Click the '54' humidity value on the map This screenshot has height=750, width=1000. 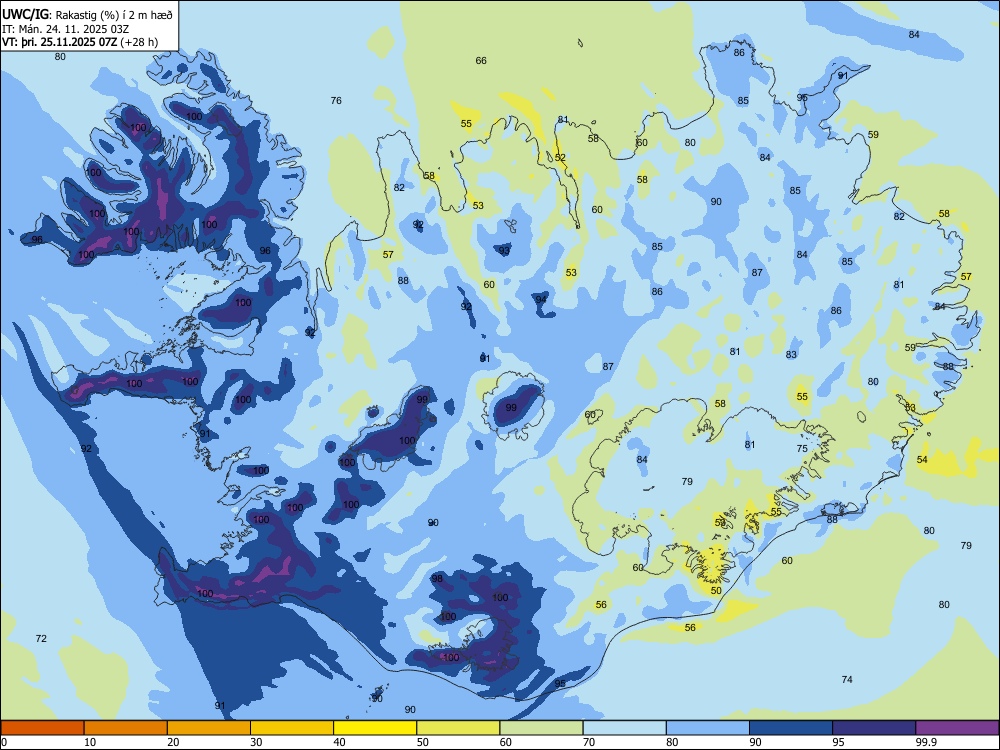coord(922,459)
